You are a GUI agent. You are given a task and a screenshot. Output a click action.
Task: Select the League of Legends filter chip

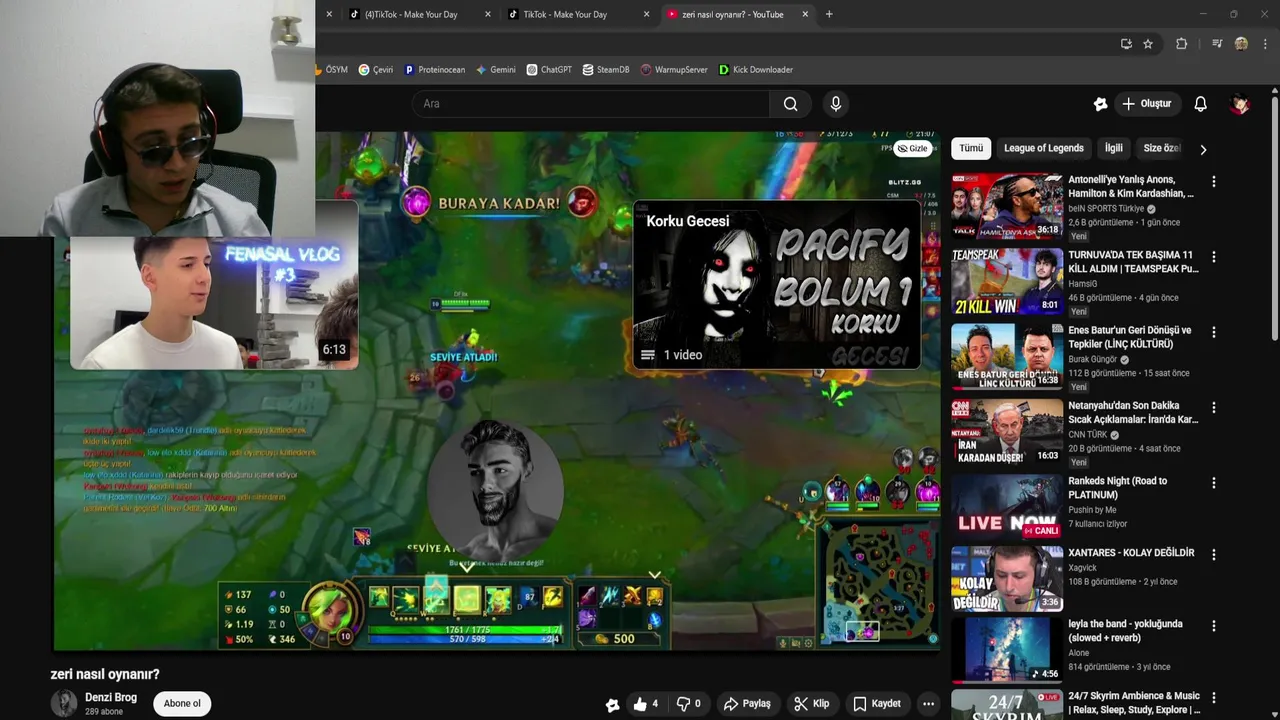tap(1044, 148)
